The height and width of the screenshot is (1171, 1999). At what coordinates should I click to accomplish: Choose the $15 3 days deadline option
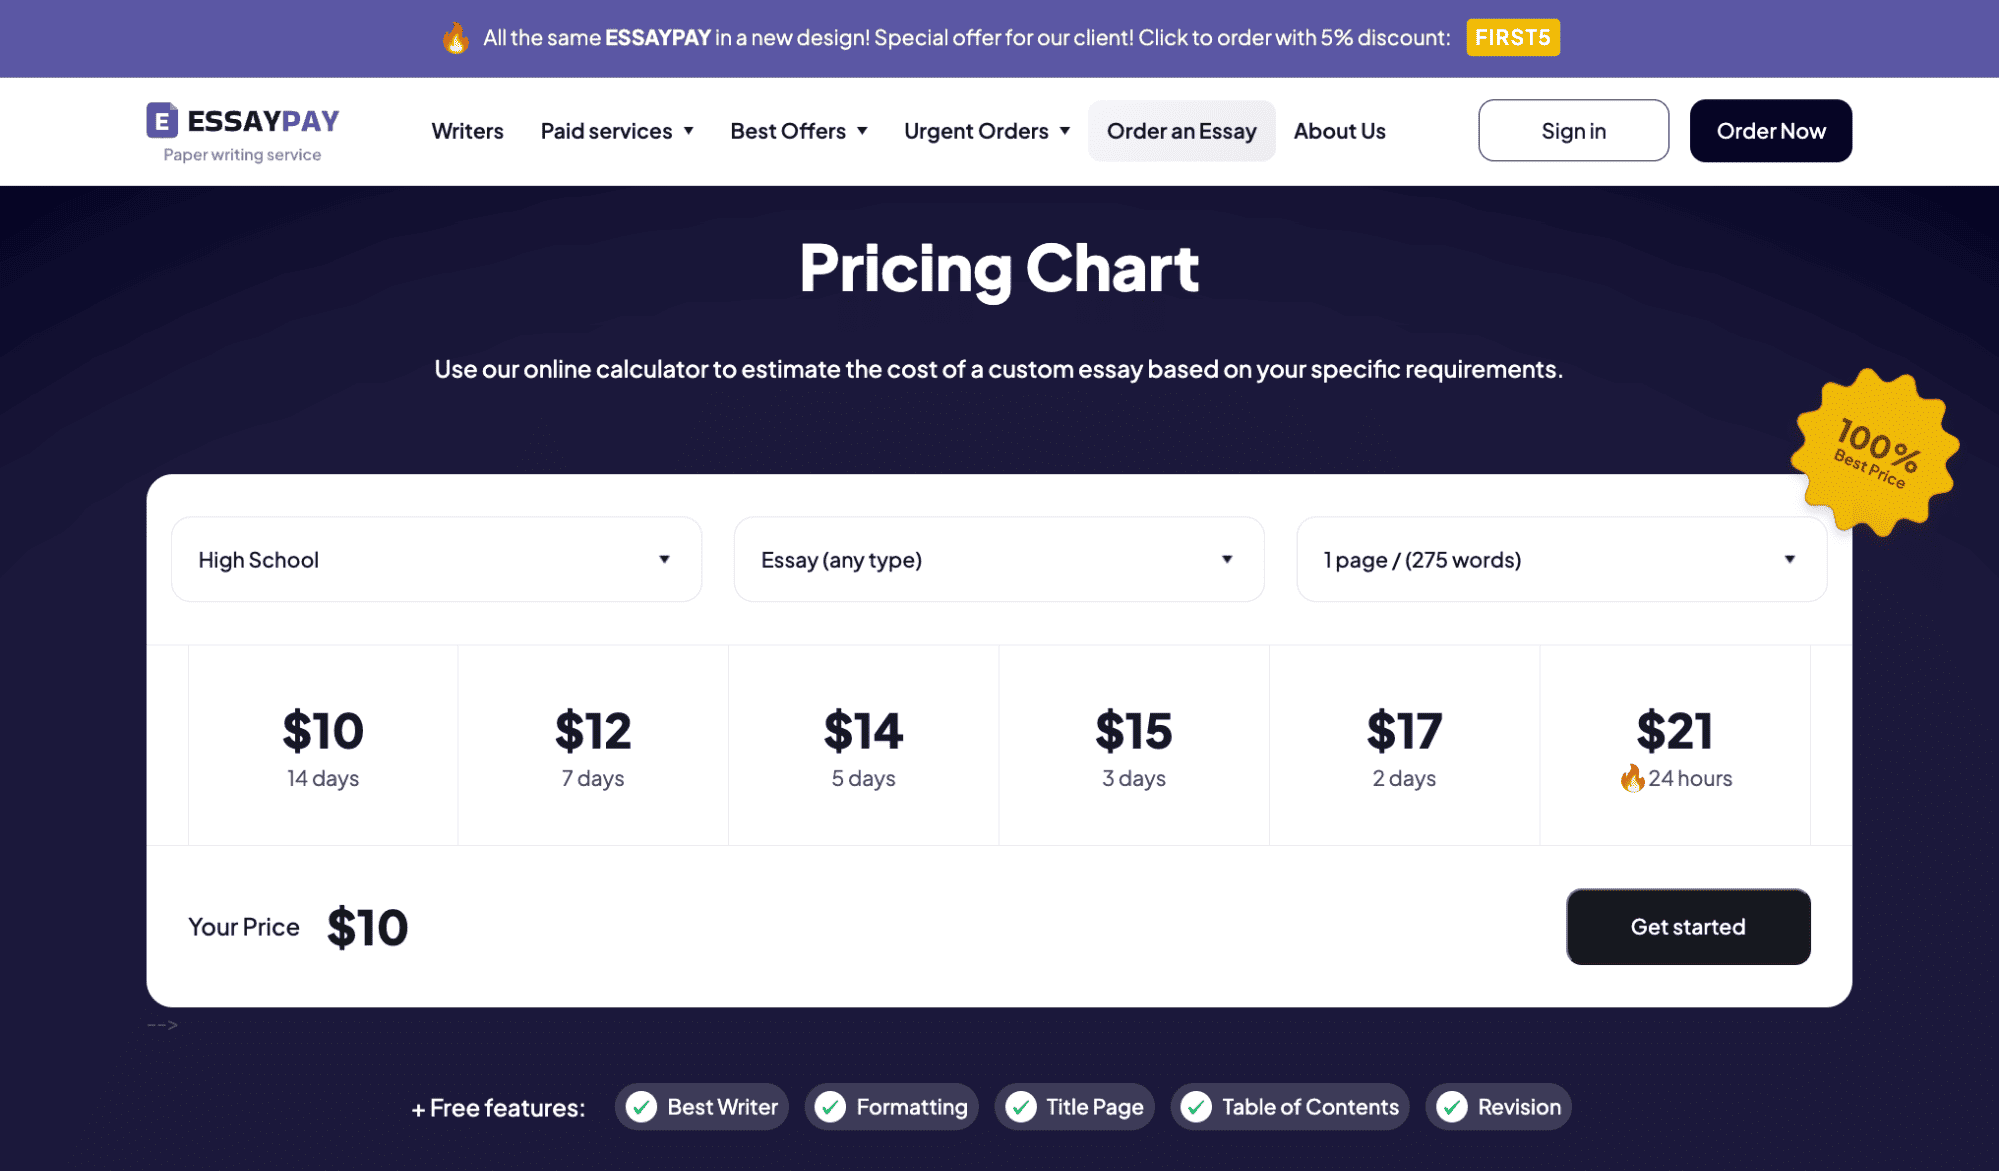[1134, 746]
